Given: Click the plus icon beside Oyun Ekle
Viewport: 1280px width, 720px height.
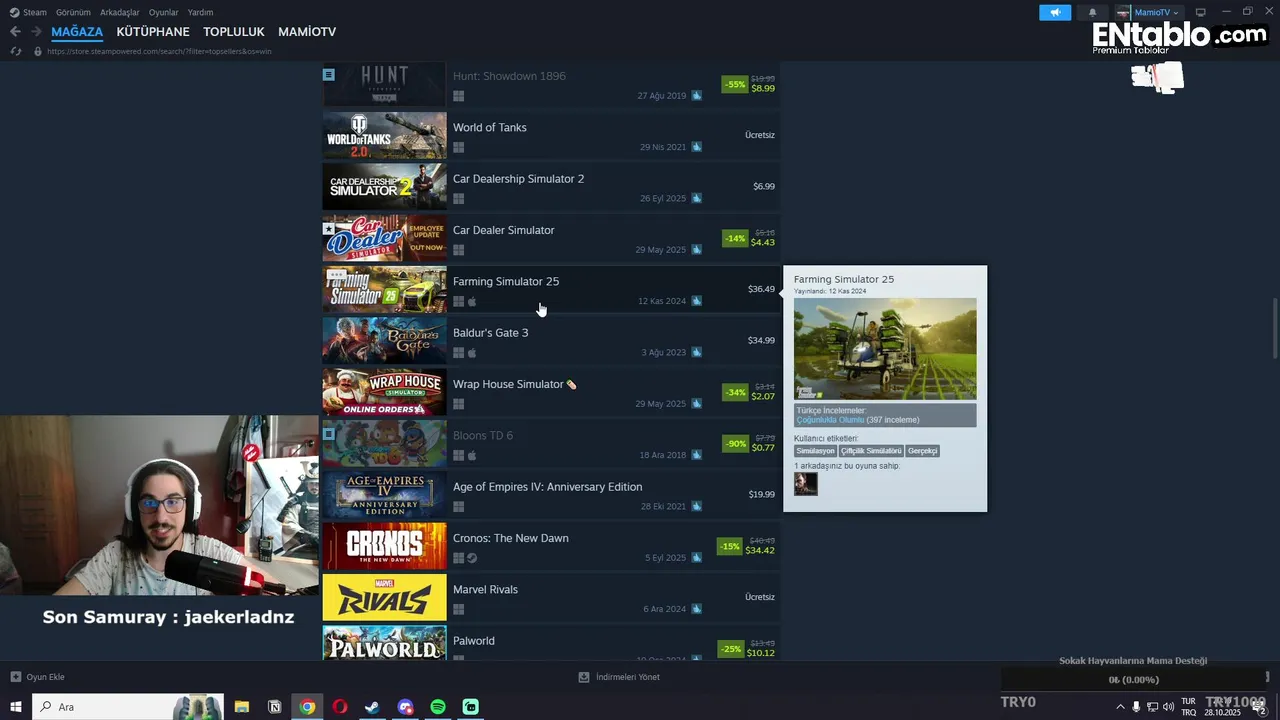Looking at the screenshot, I should (x=15, y=677).
